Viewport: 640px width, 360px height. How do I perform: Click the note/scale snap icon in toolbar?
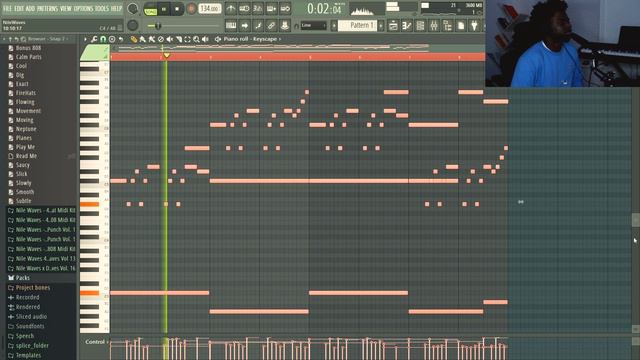258,26
